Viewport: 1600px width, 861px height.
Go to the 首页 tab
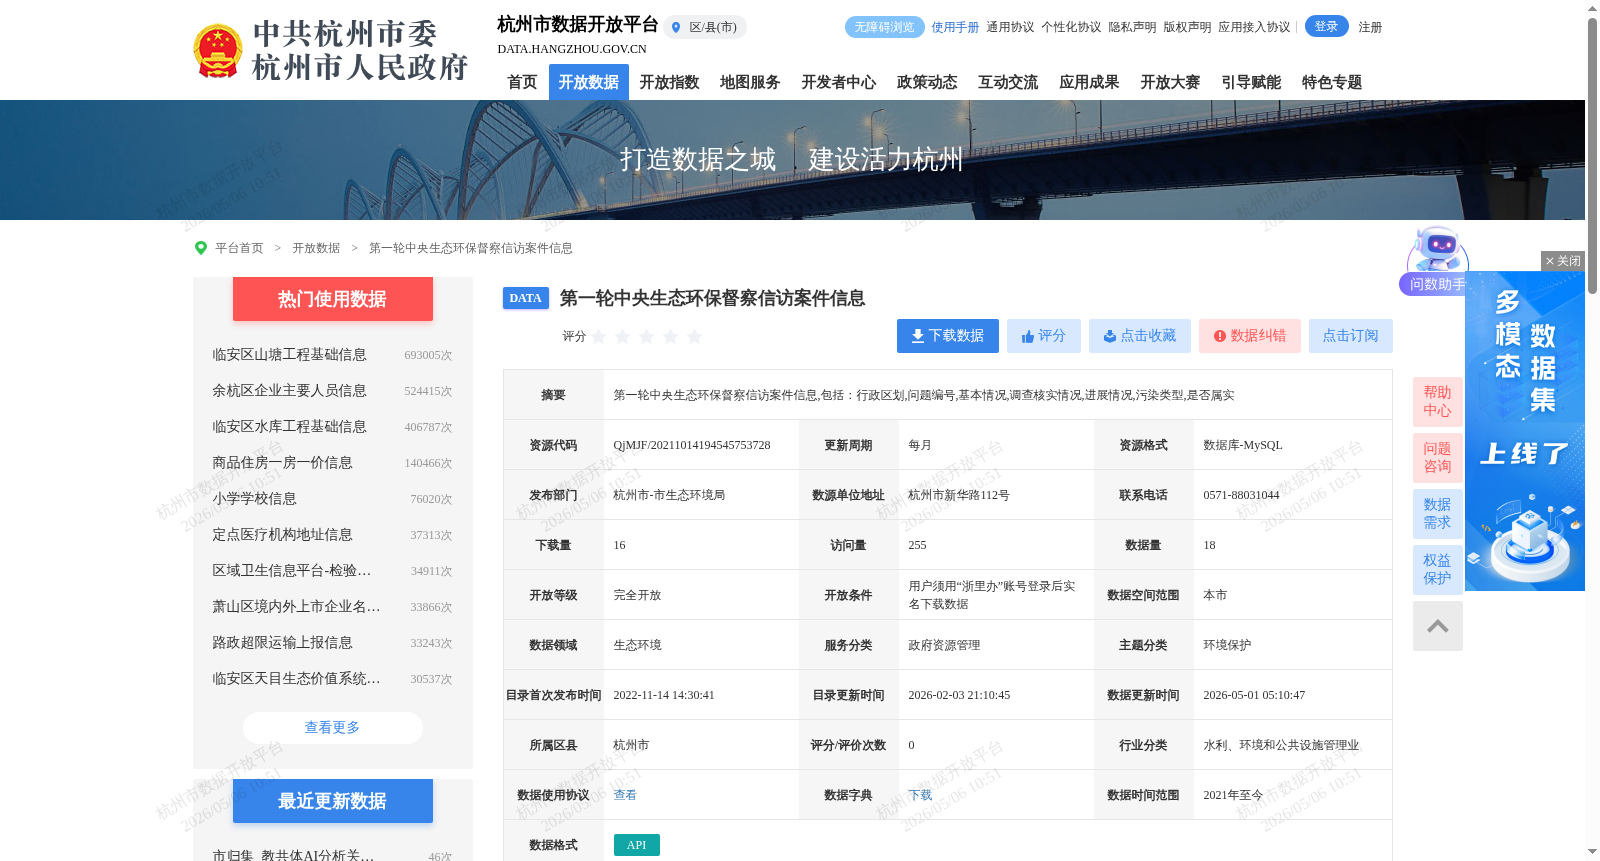tap(522, 82)
